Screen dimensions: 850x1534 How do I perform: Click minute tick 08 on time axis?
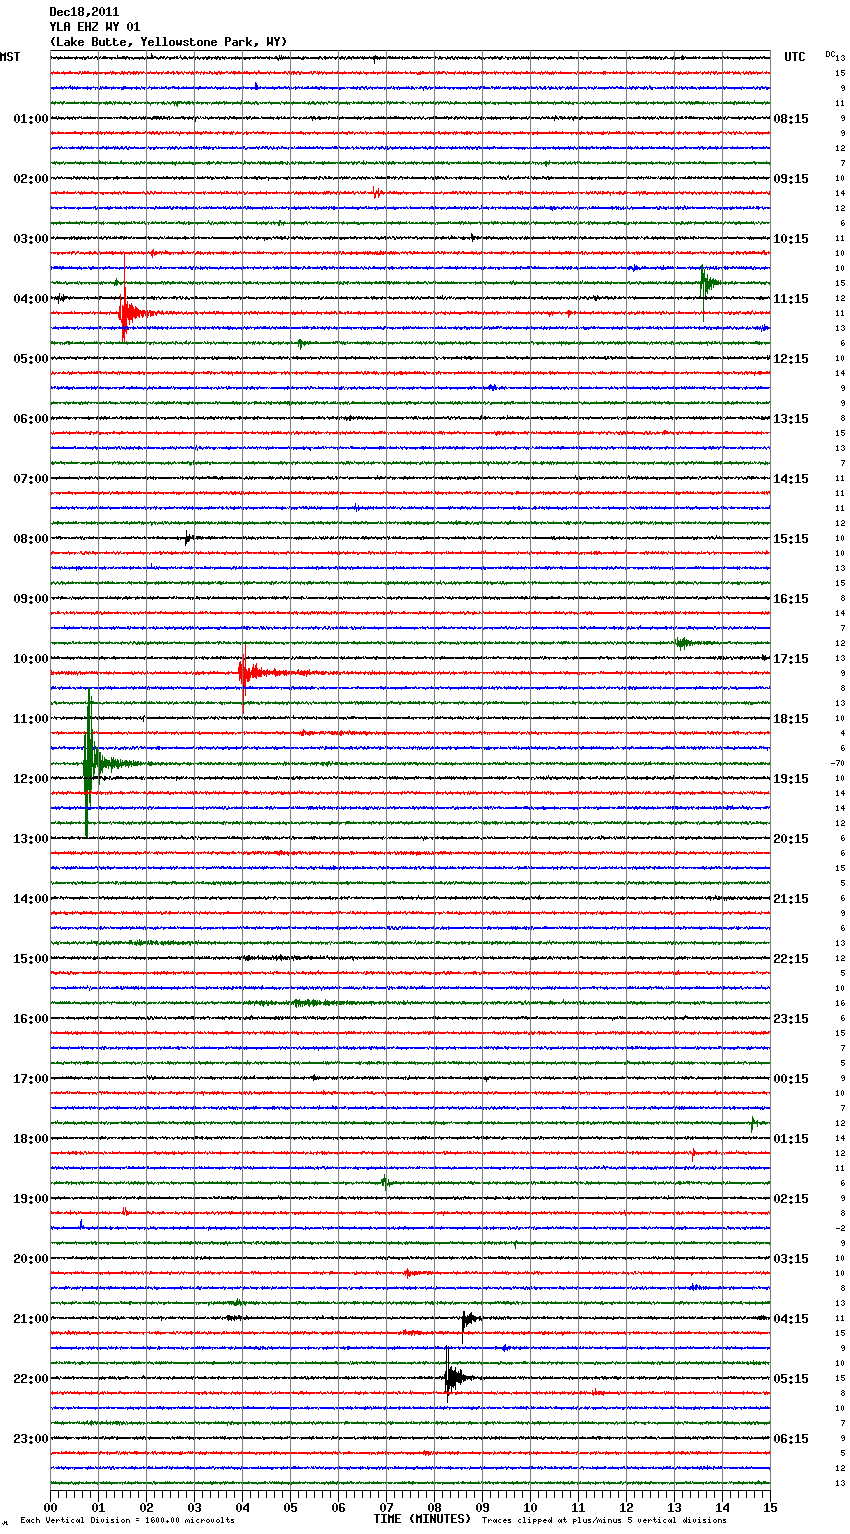(x=434, y=1507)
